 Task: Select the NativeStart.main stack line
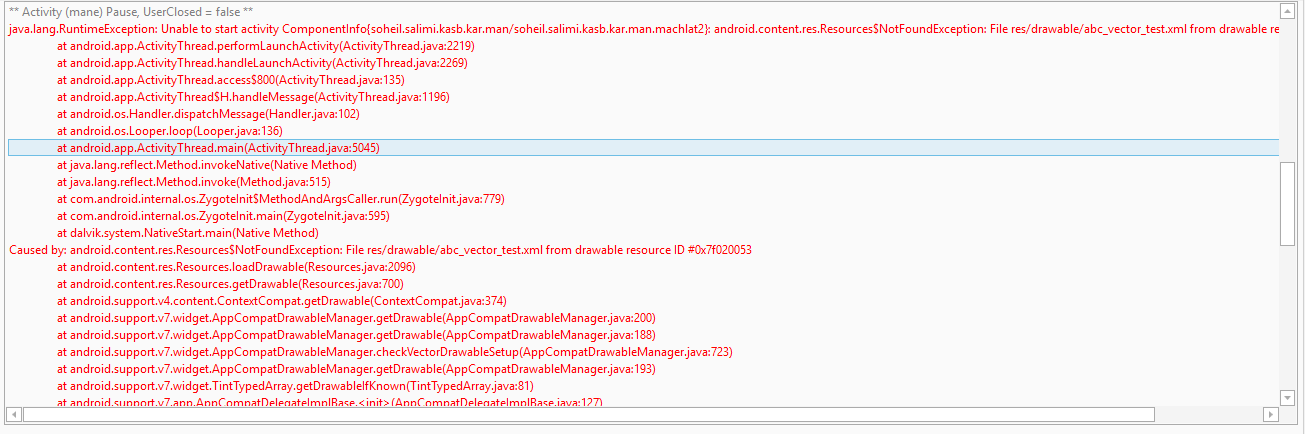tap(188, 233)
